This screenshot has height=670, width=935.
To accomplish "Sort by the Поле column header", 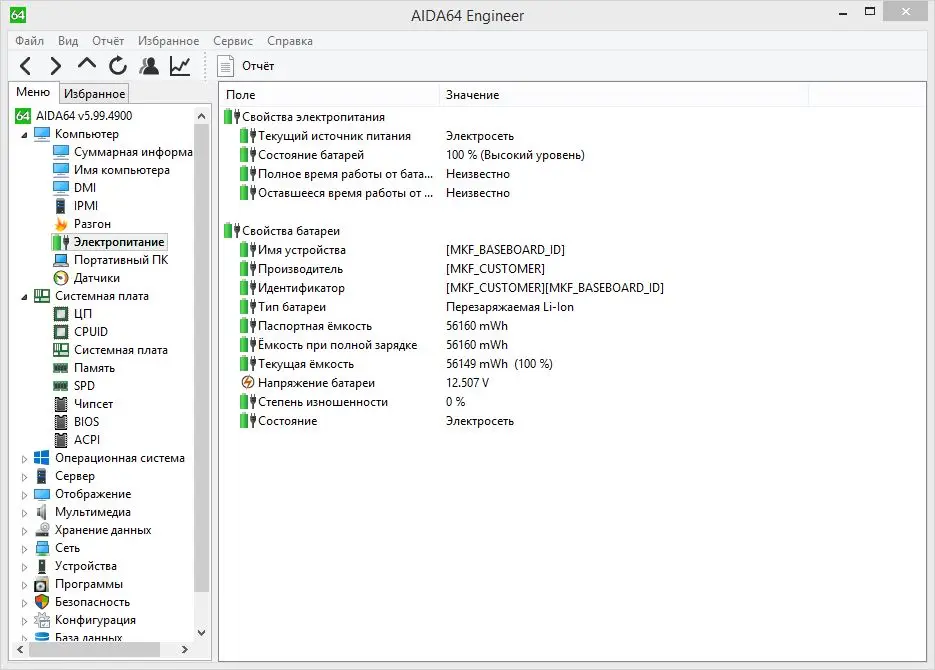I will pyautogui.click(x=330, y=95).
